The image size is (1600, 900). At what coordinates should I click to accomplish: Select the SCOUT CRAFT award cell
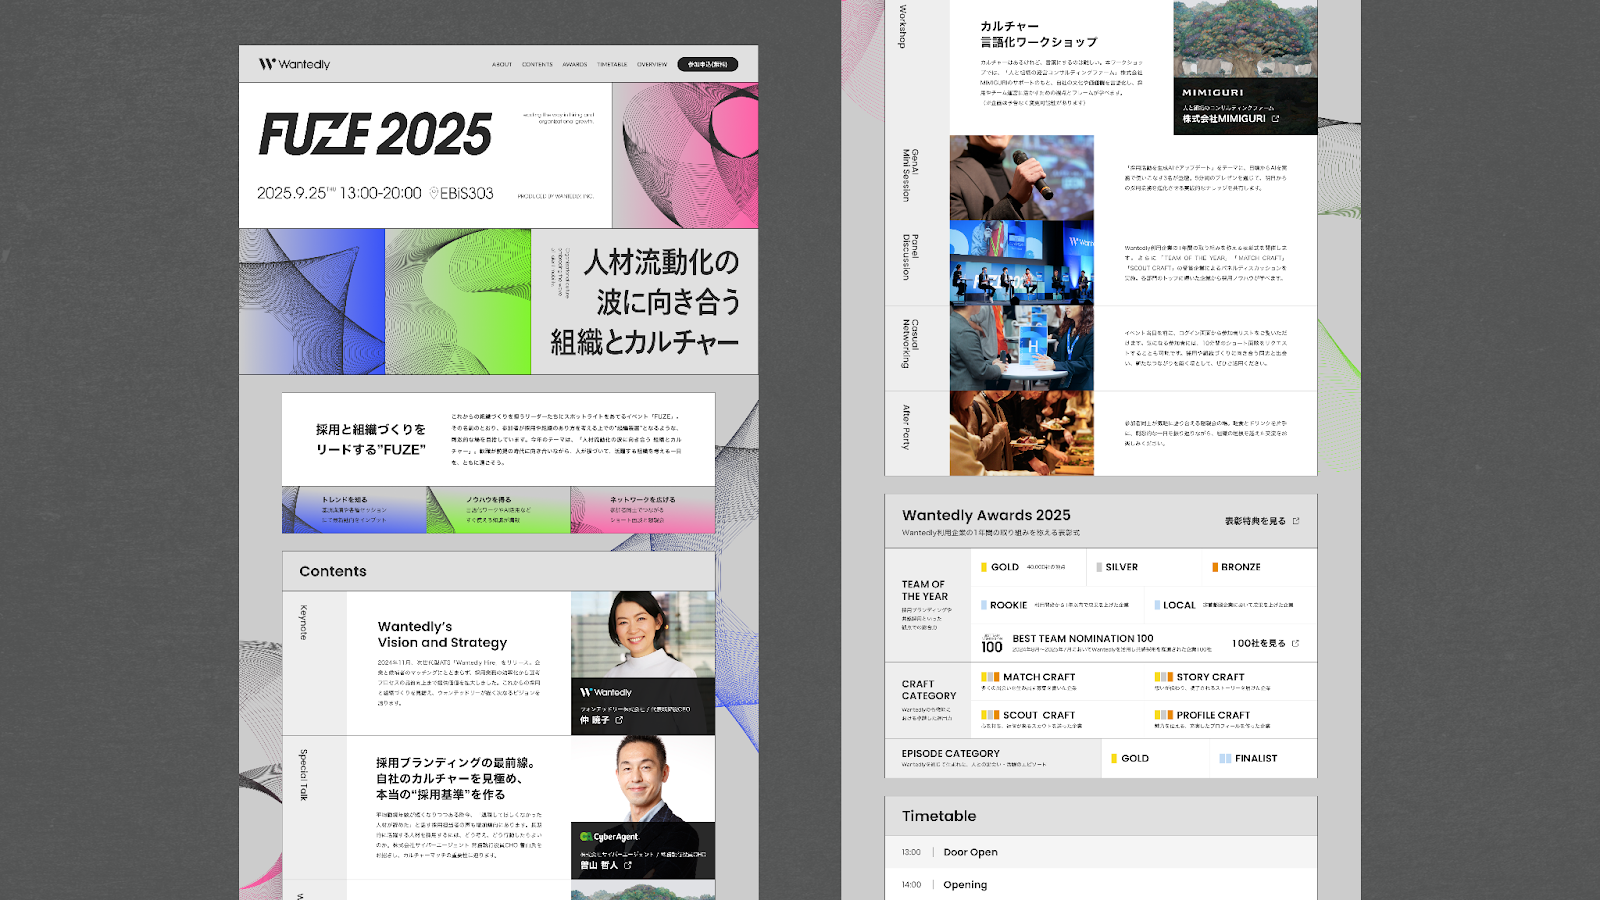pos(1058,719)
